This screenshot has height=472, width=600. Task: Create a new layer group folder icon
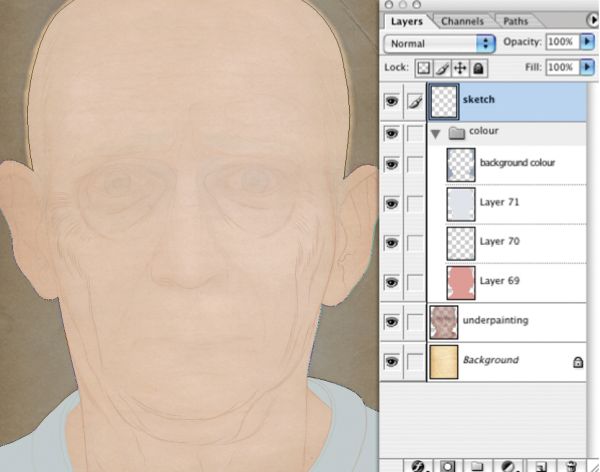click(477, 466)
